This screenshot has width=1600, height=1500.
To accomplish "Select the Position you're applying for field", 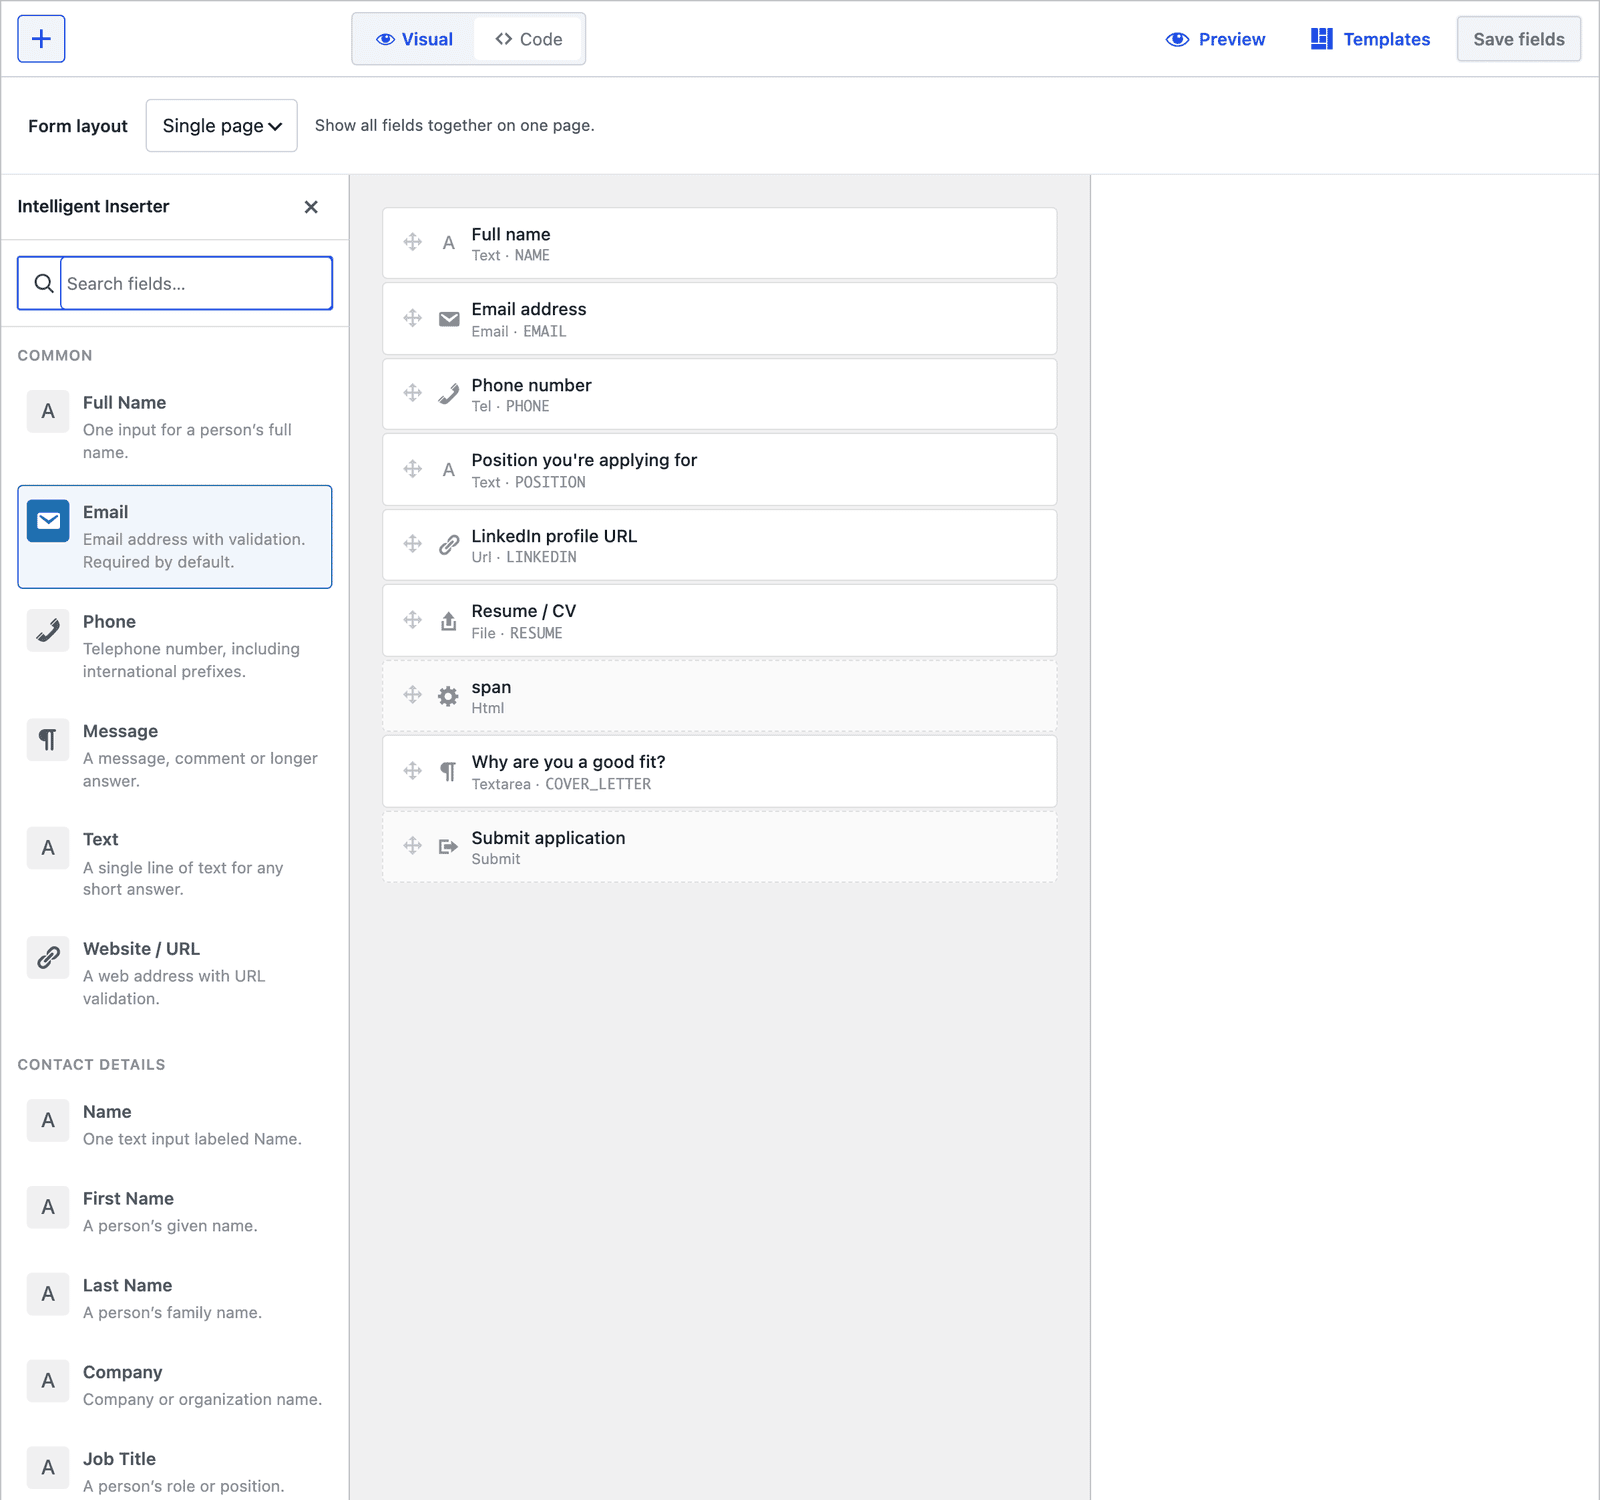I will coord(720,470).
